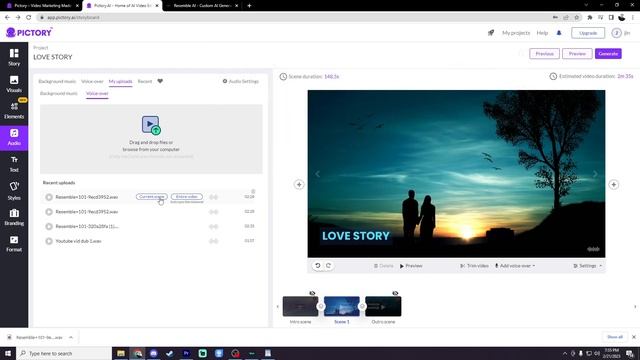This screenshot has width=640, height=360.
Task: Play the upload row showing Current scene button
Action: 49,197
